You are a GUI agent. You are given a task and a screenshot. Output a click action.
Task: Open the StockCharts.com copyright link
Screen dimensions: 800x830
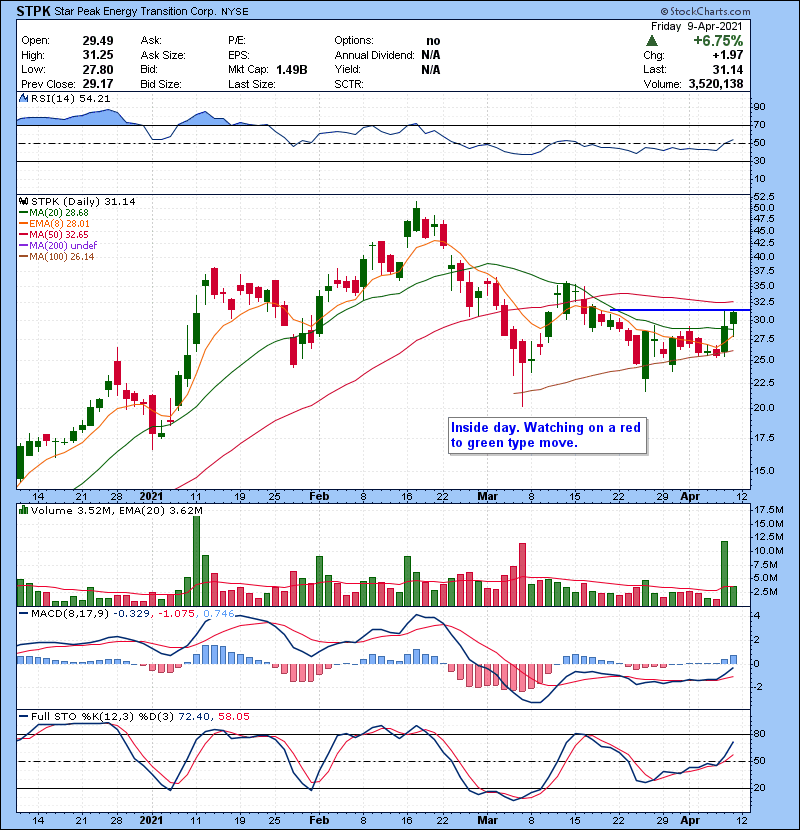pyautogui.click(x=705, y=11)
